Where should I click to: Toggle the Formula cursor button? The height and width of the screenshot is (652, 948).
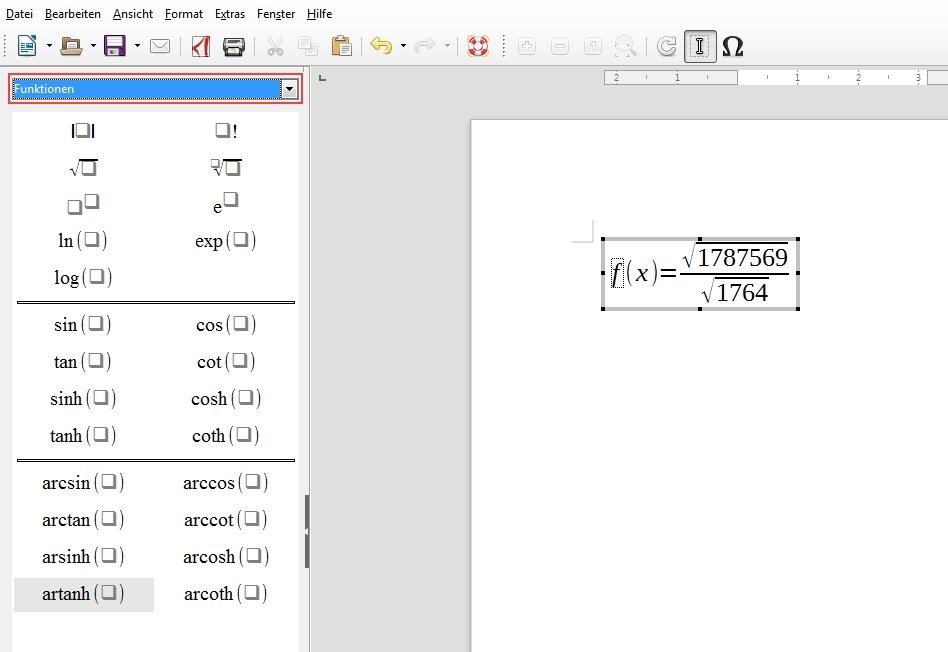click(x=700, y=46)
